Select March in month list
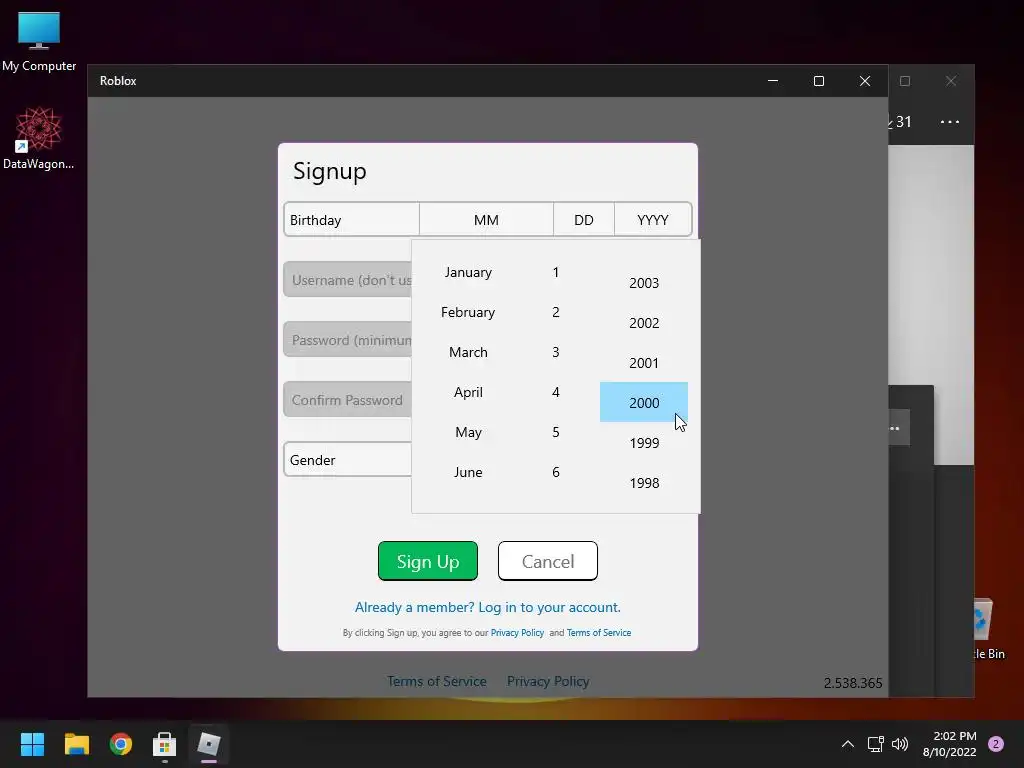Screen dimensions: 1024x768 (x=468, y=352)
